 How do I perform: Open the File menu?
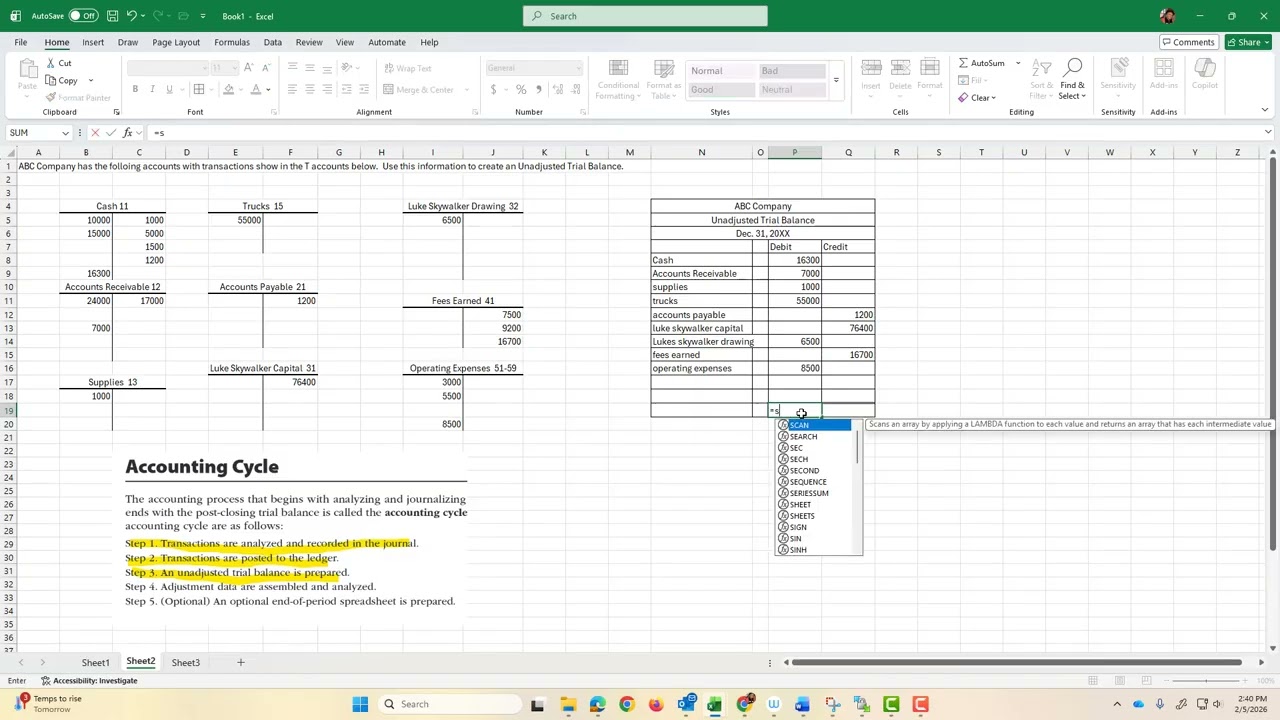(x=20, y=42)
